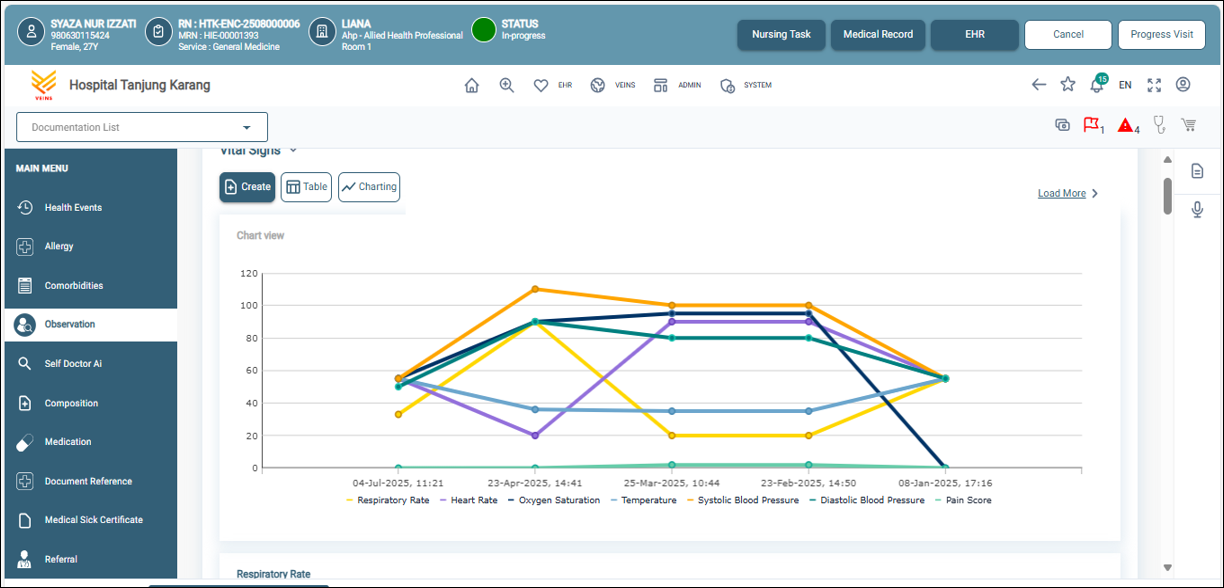Toggle fullscreen mode icon
The width and height of the screenshot is (1224, 588).
(1154, 85)
